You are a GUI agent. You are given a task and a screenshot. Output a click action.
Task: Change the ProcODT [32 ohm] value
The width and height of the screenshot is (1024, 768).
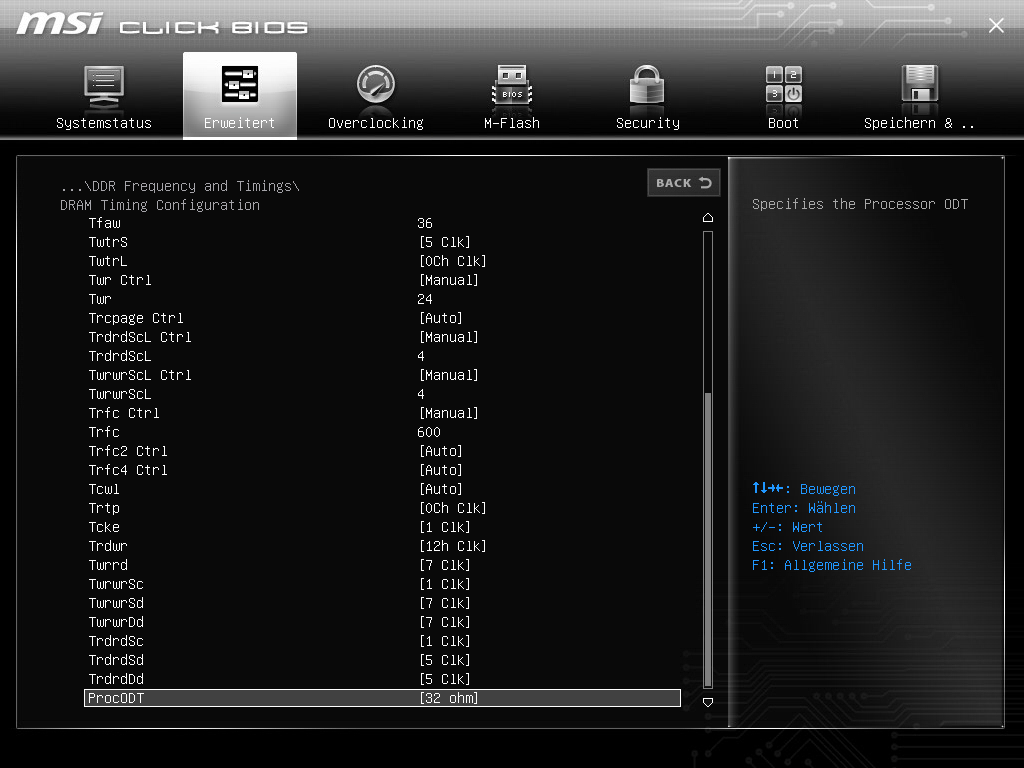coord(449,698)
